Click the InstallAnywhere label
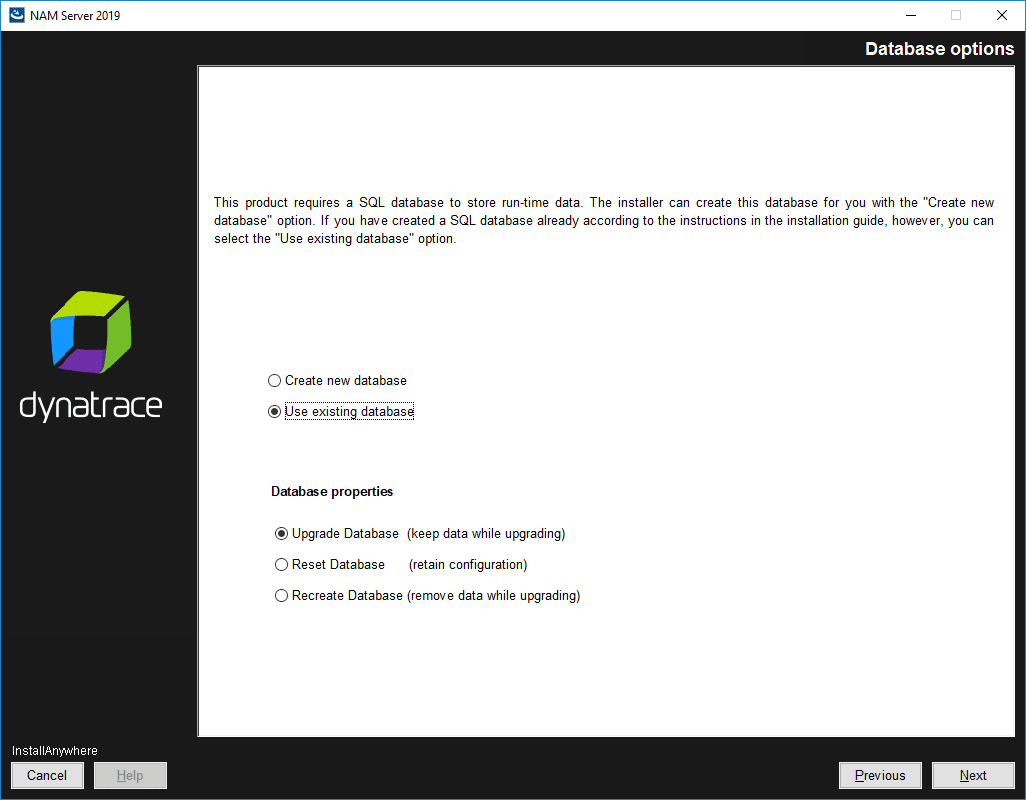This screenshot has width=1026, height=800. coord(54,750)
